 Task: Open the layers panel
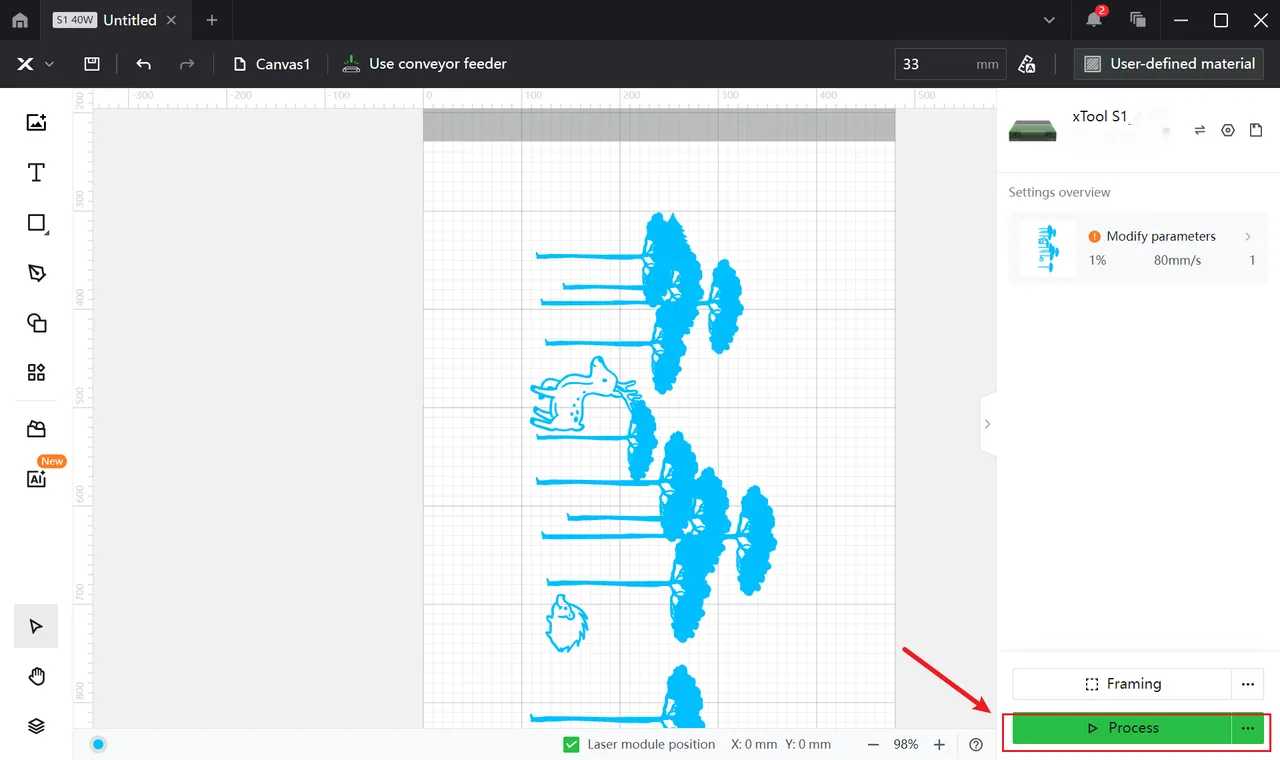point(37,727)
